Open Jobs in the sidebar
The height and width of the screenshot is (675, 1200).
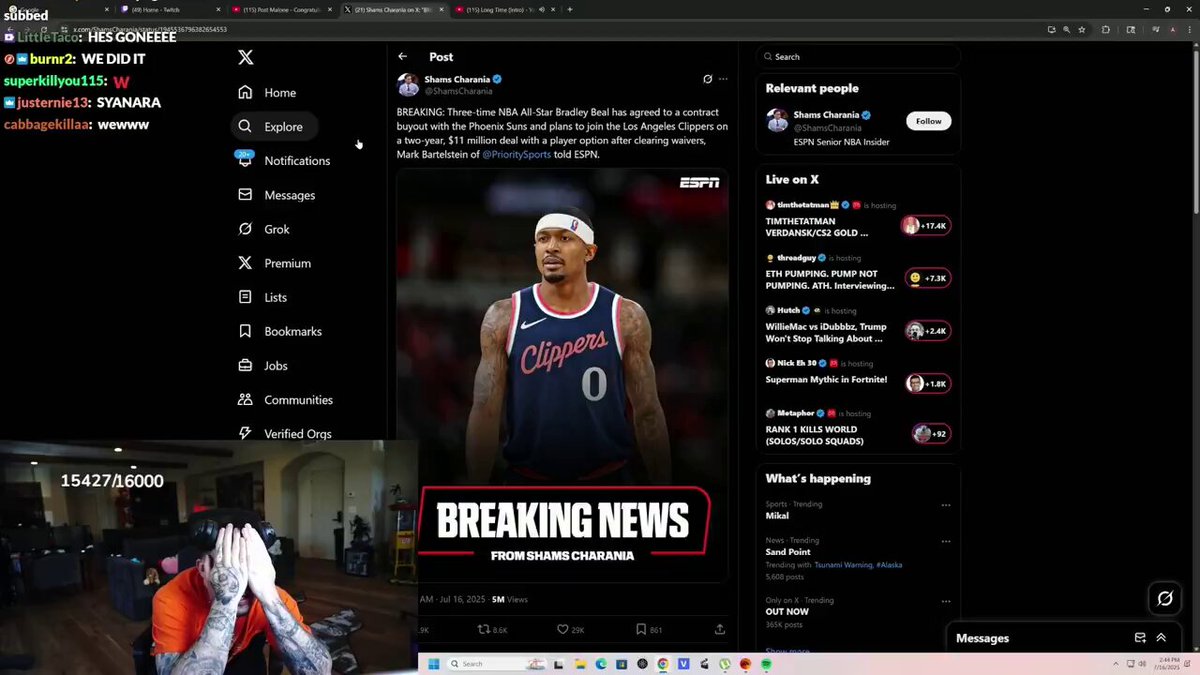pyautogui.click(x=263, y=366)
